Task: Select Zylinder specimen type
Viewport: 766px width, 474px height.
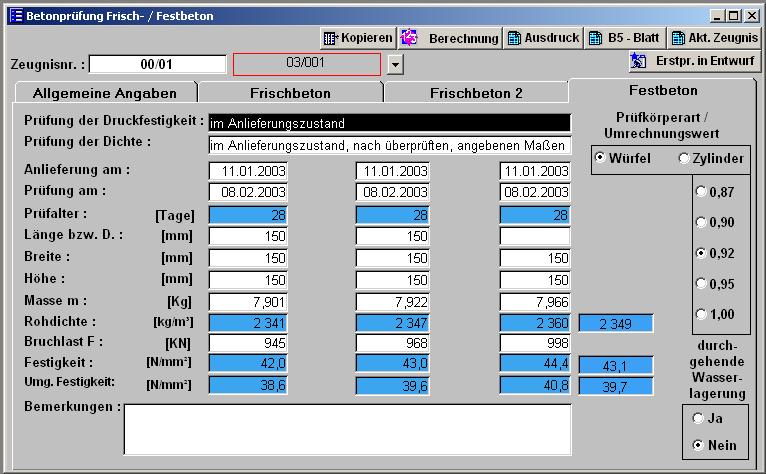Action: 684,158
